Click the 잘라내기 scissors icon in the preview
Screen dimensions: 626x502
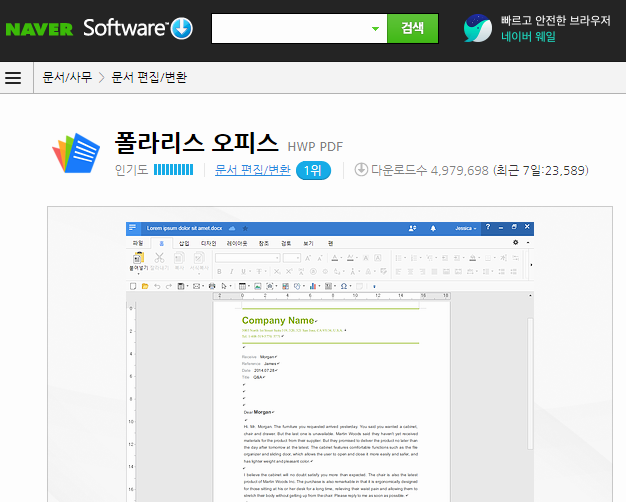coord(159,258)
